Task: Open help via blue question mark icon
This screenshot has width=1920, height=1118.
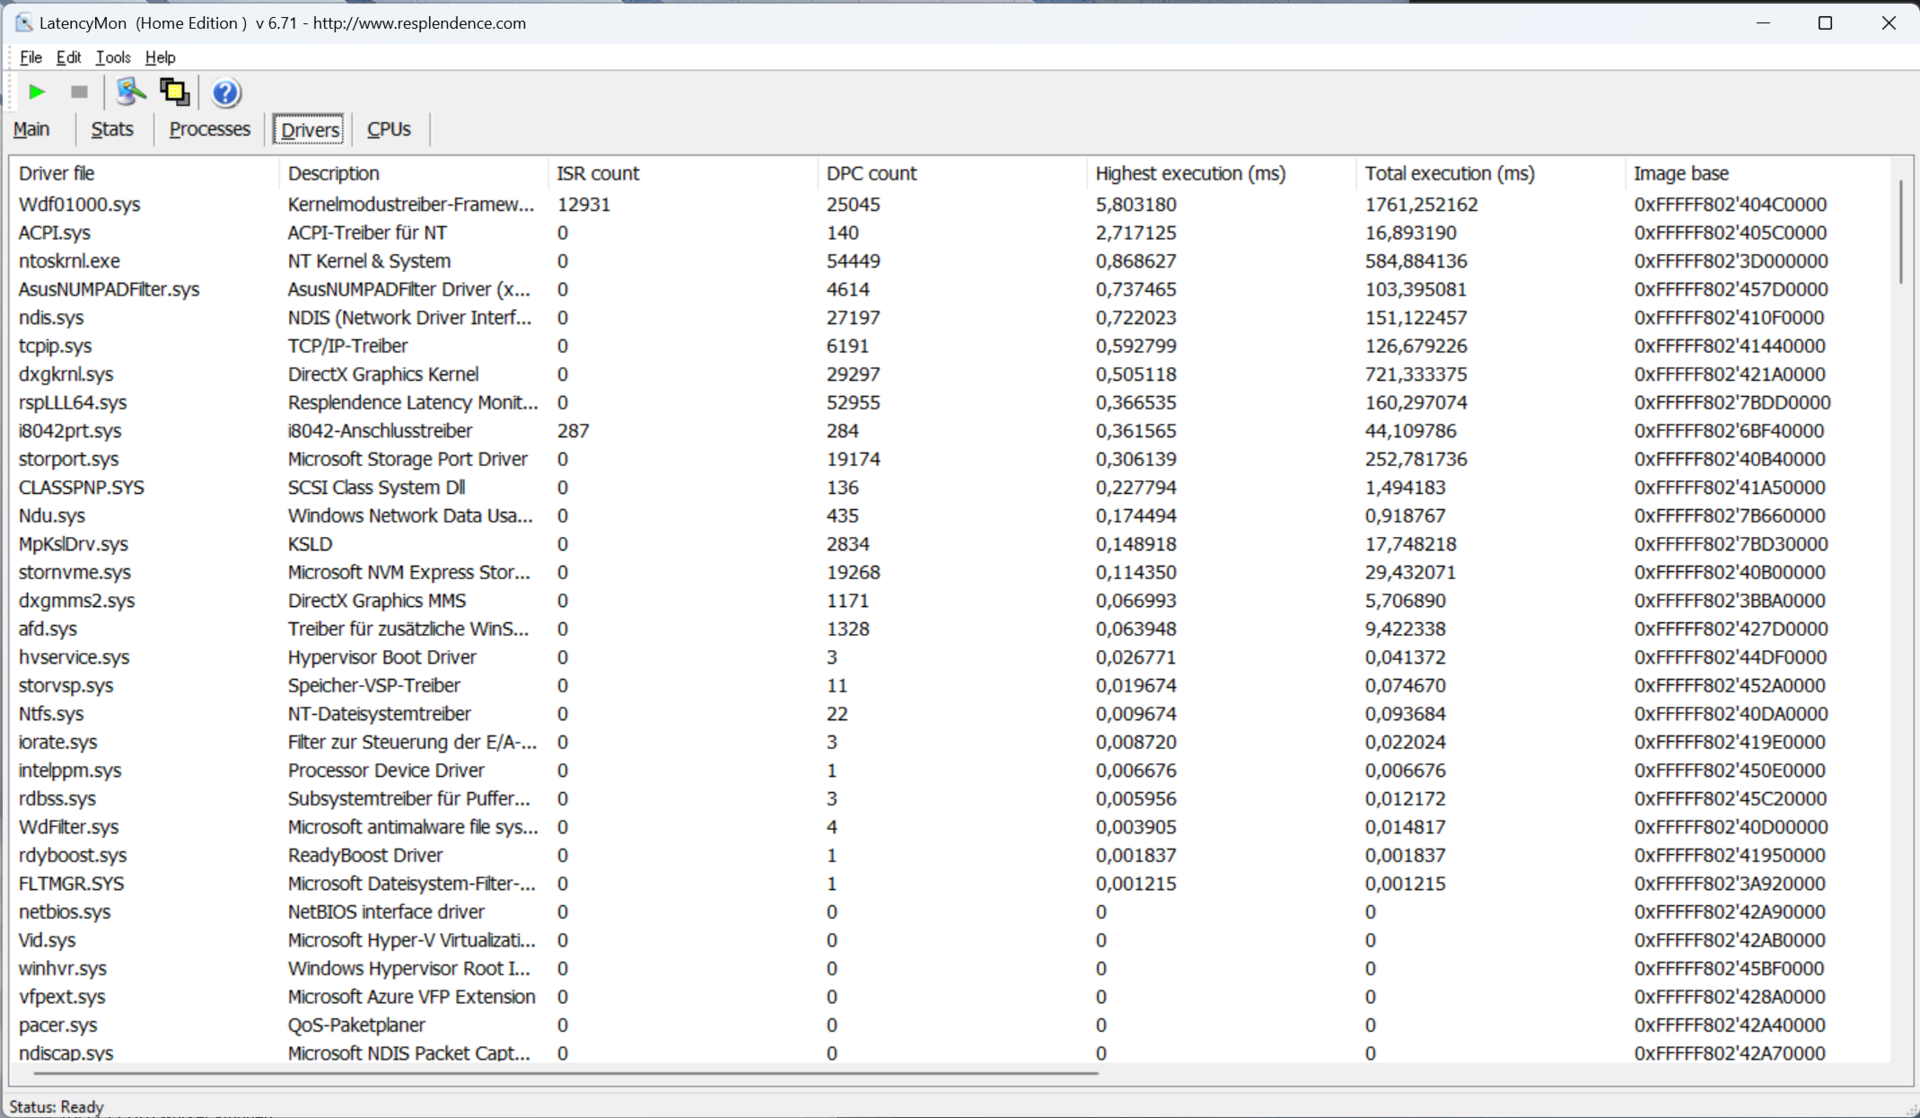Action: tap(226, 92)
